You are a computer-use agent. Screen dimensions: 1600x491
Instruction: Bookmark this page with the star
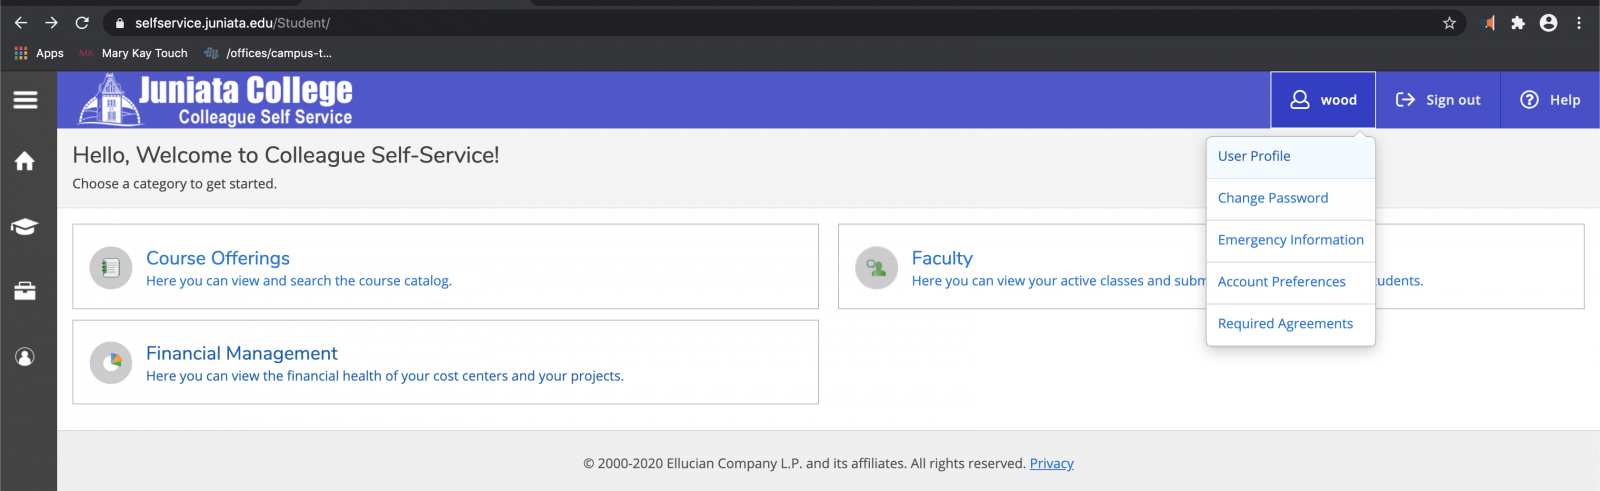tap(1449, 23)
